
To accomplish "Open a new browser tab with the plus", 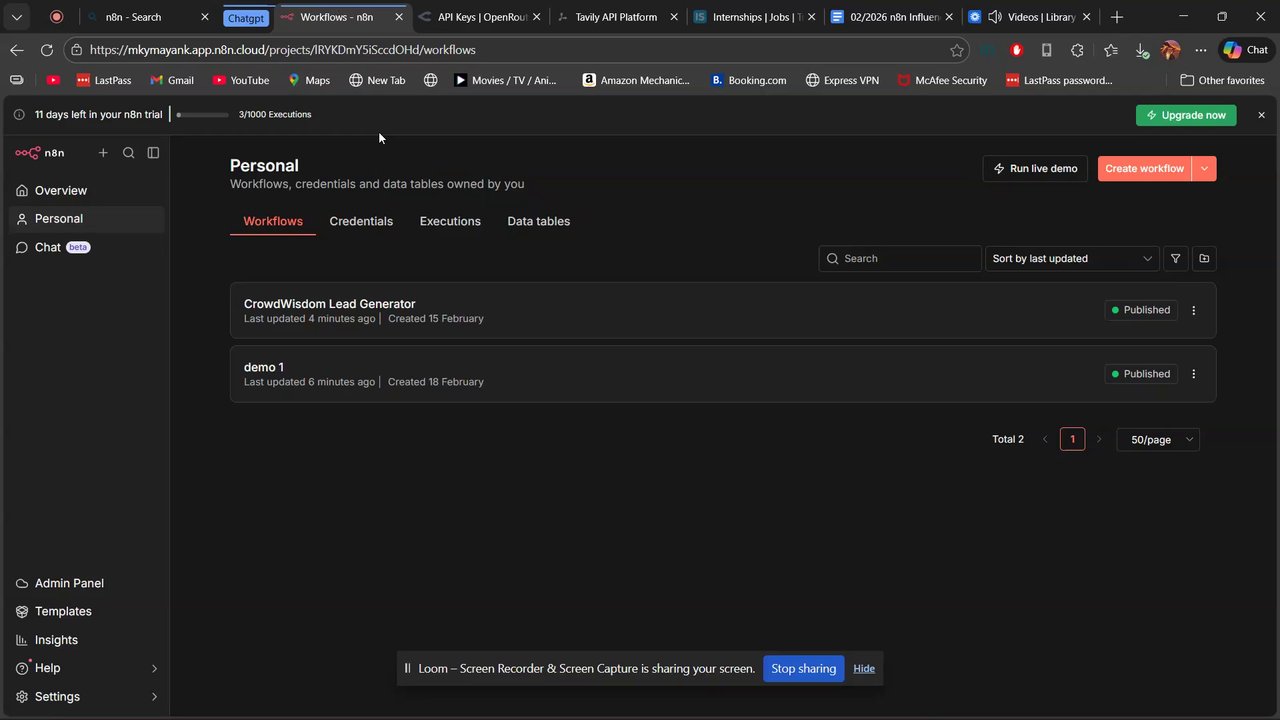I will click(x=1117, y=17).
